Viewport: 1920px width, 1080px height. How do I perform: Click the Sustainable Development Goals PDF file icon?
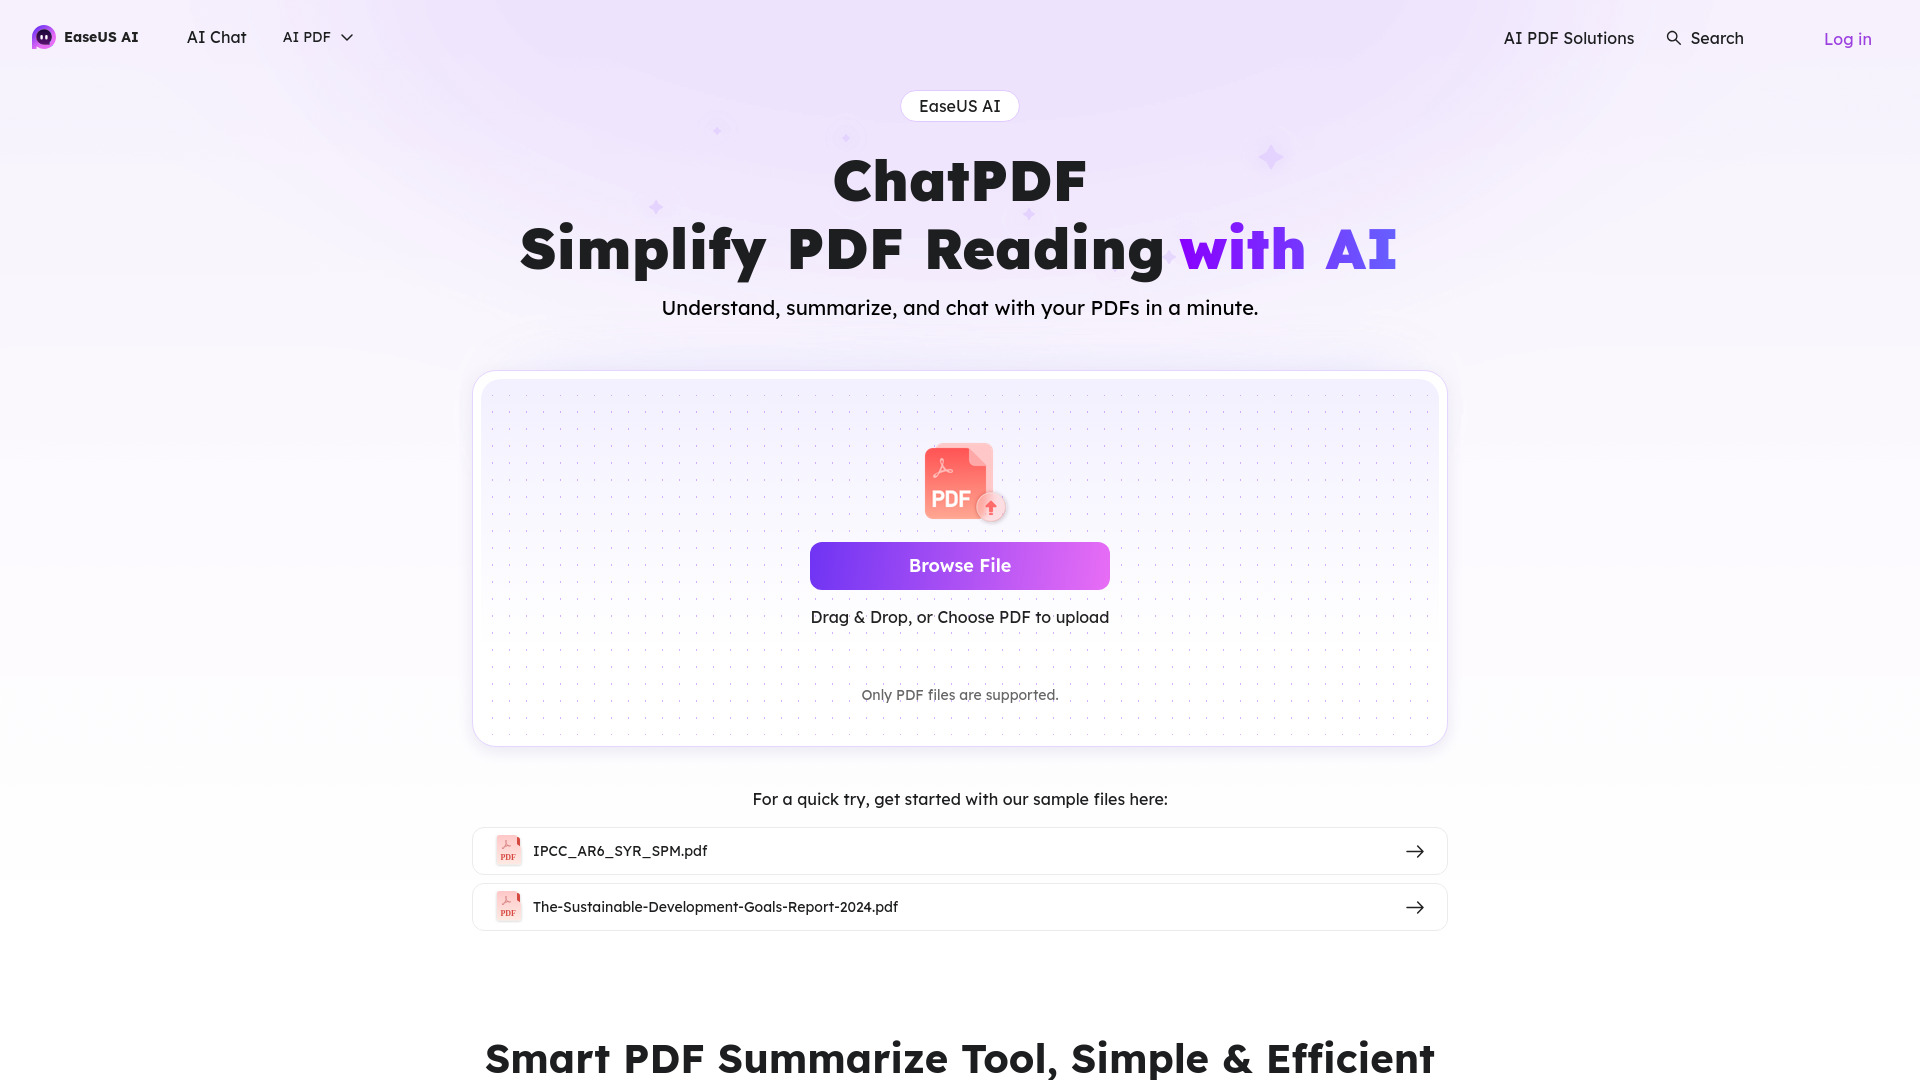[x=508, y=906]
